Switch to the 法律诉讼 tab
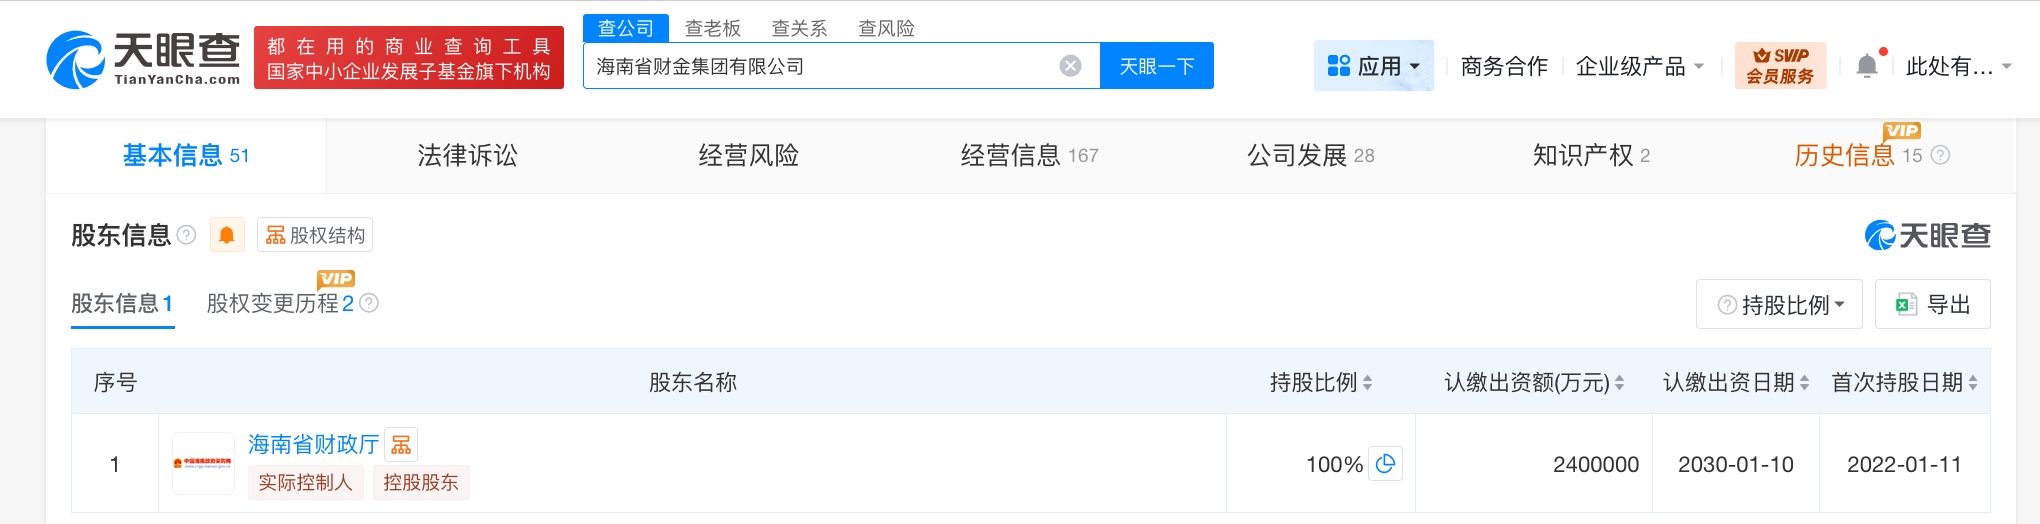 coord(467,155)
